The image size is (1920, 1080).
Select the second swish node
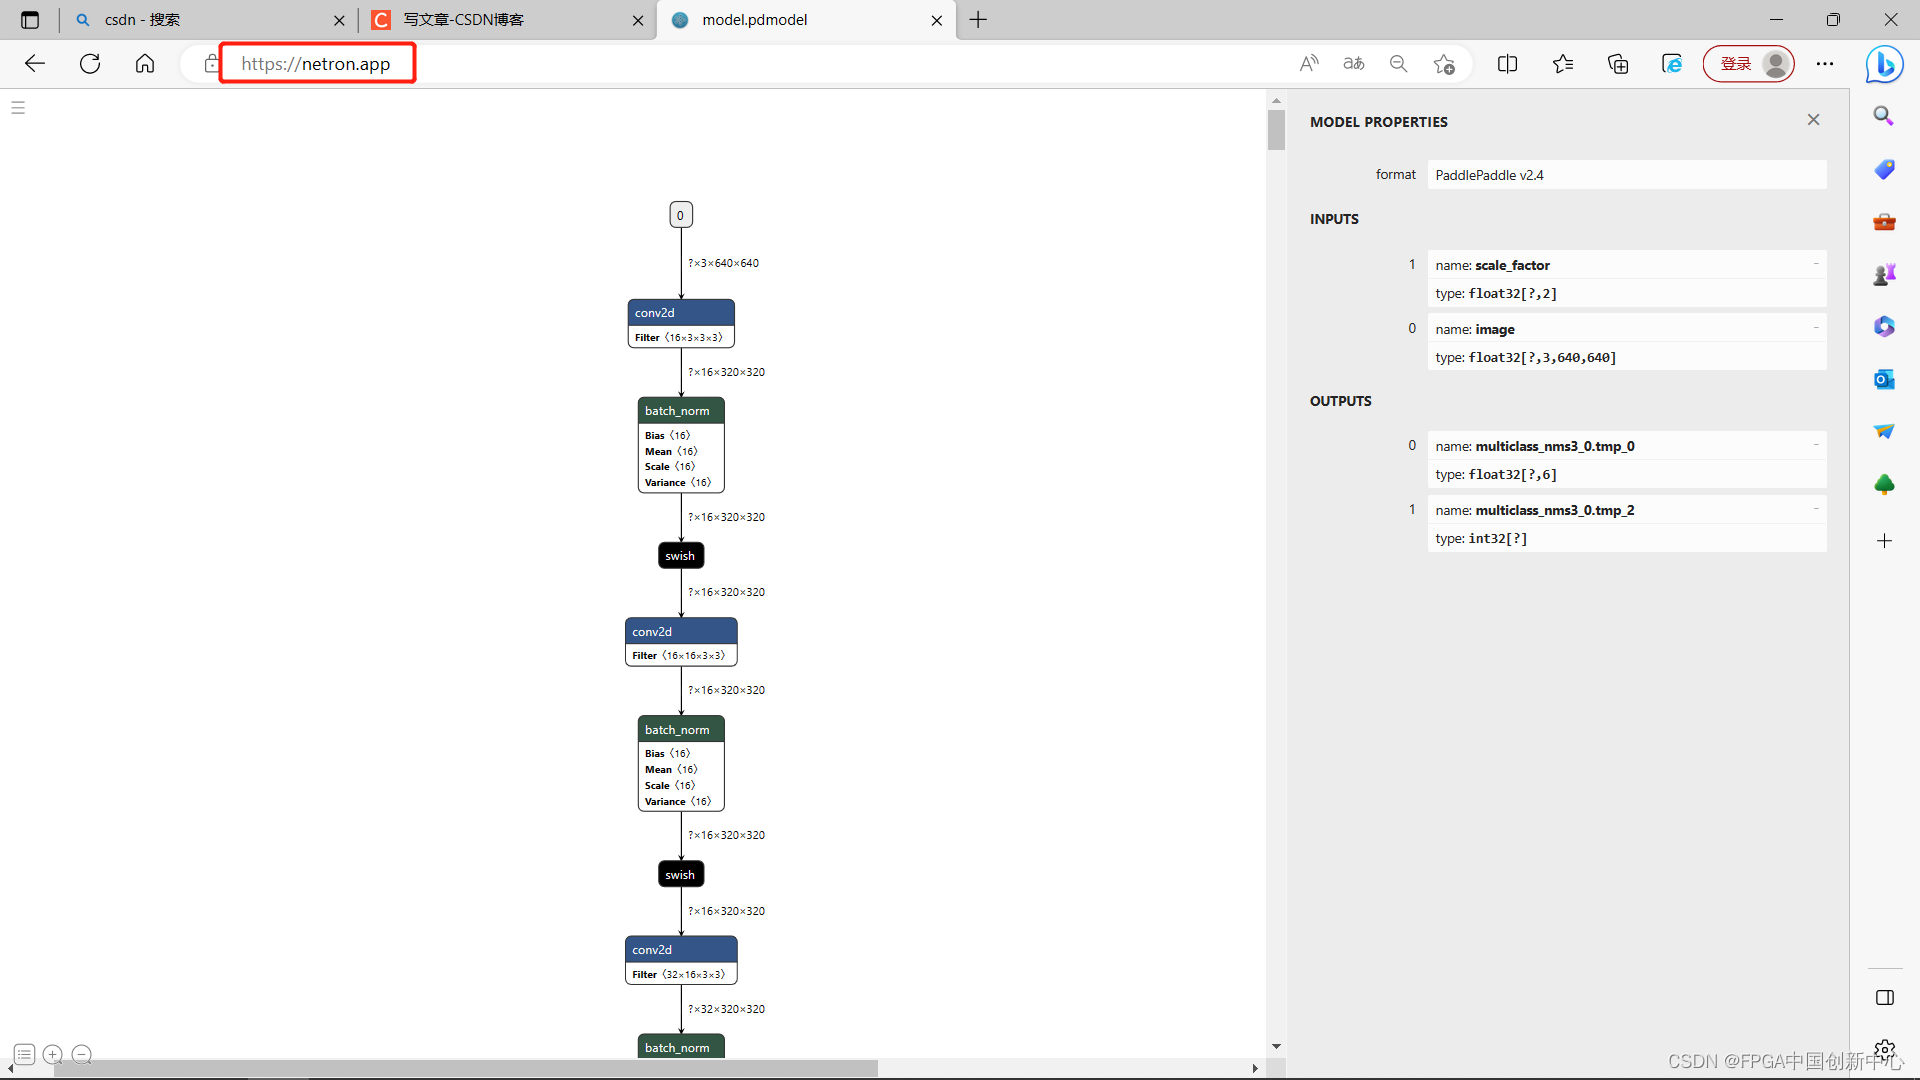[681, 875]
